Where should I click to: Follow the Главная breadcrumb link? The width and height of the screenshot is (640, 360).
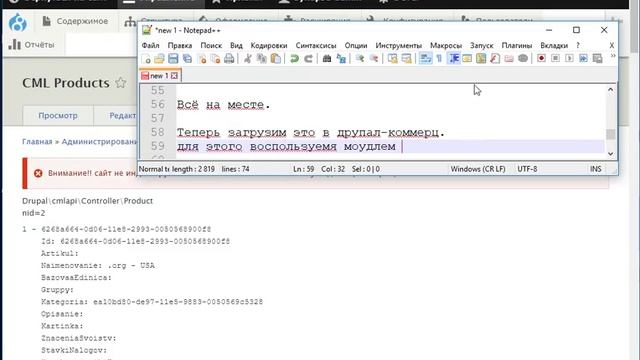click(x=37, y=142)
